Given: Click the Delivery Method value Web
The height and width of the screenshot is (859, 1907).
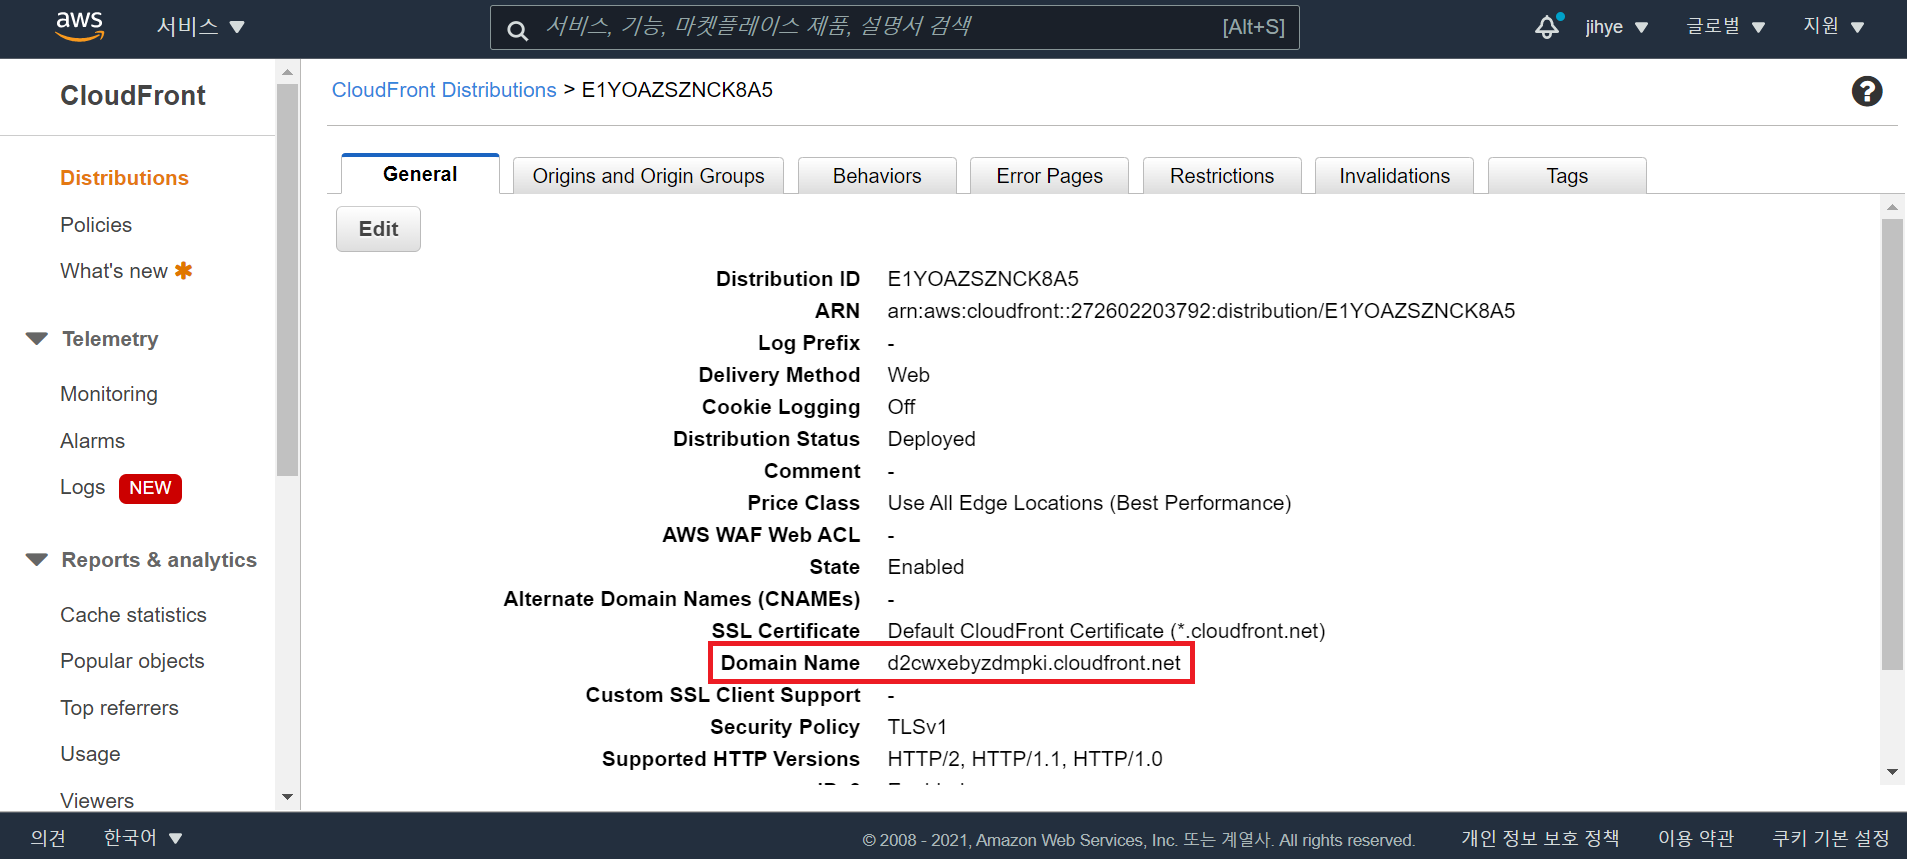Looking at the screenshot, I should tap(908, 375).
